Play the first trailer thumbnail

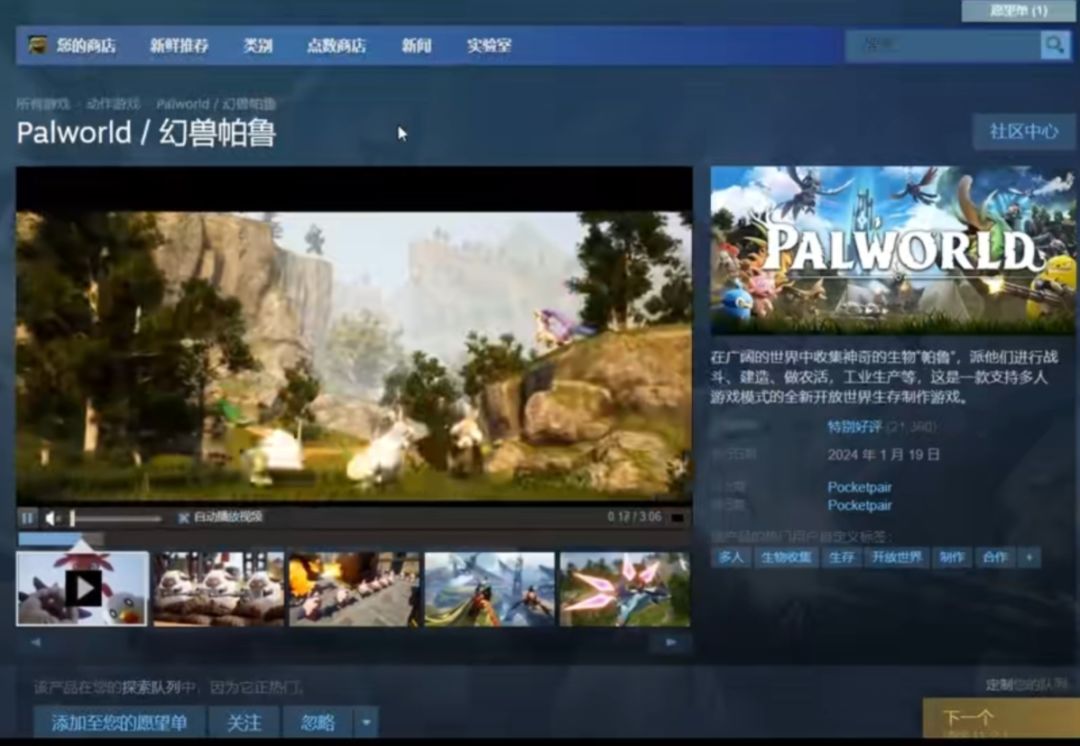[x=82, y=589]
